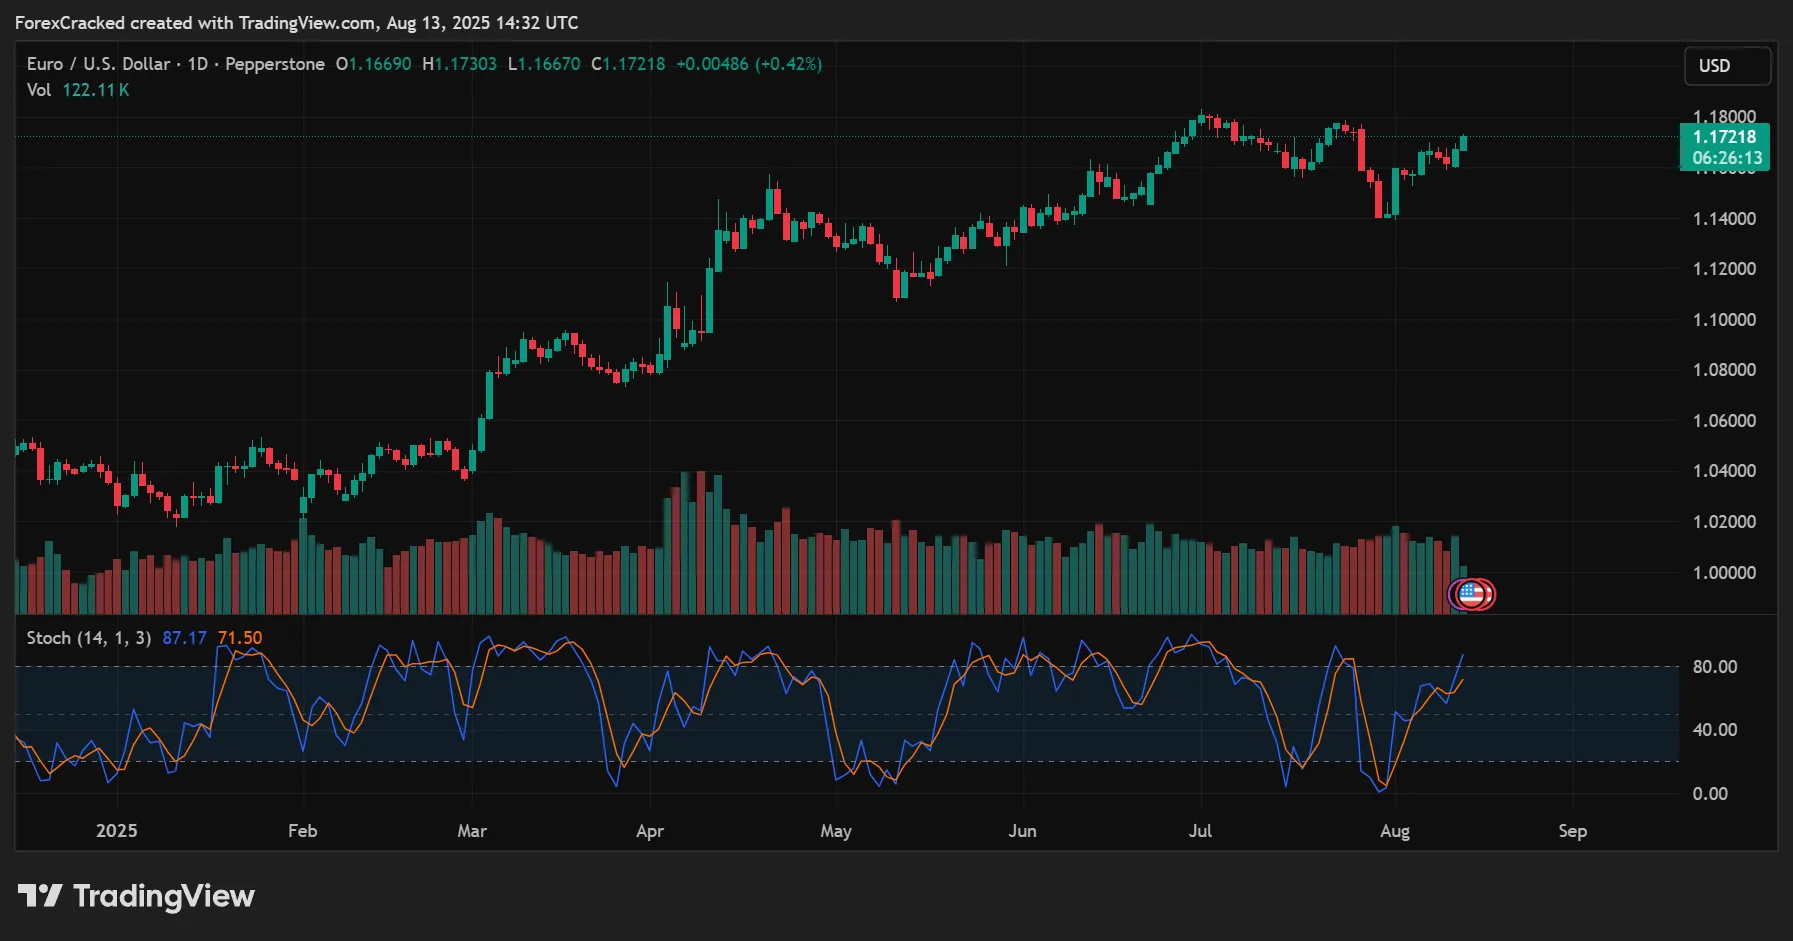Screen dimensions: 1793x941
Task: Open the 1D timeframe option in the legend
Action: click(196, 63)
